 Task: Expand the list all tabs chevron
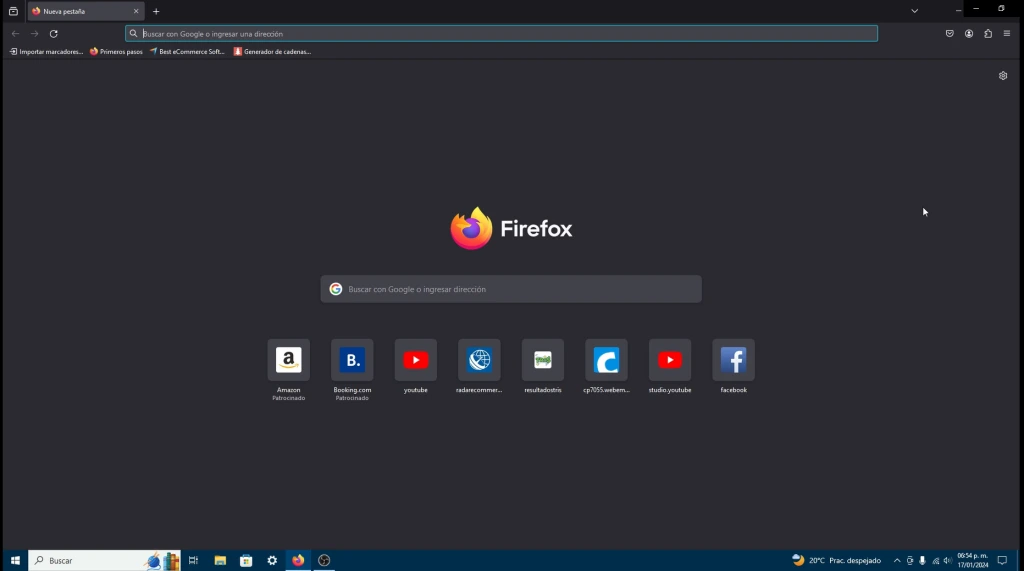click(914, 11)
